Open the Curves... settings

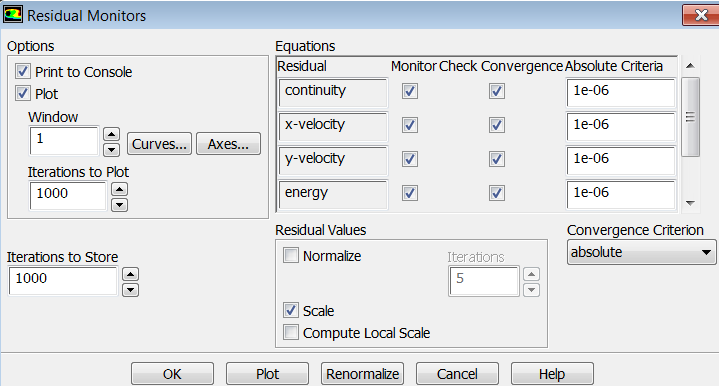(159, 144)
